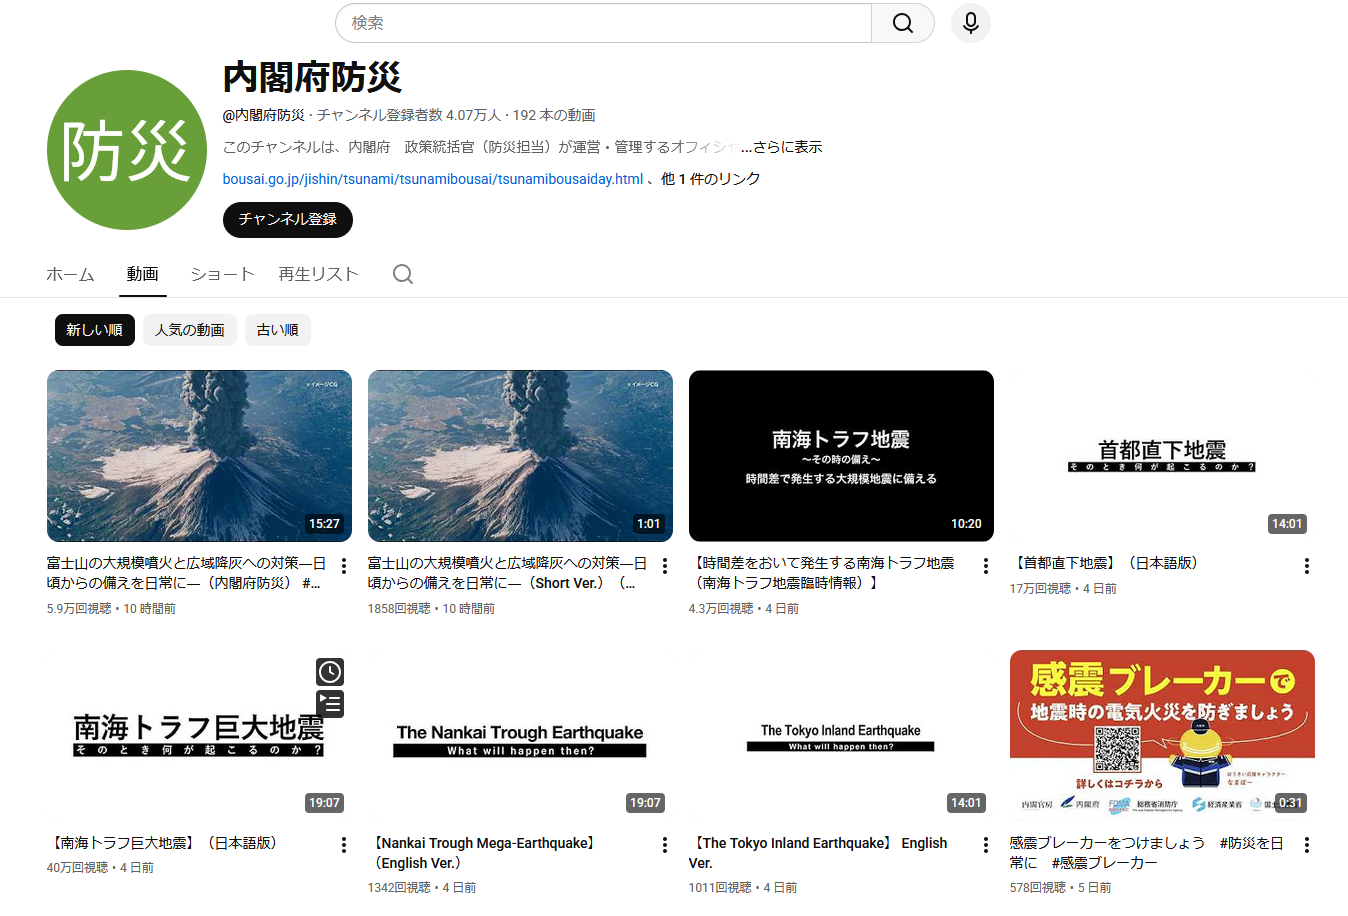The width and height of the screenshot is (1348, 916).
Task: Click the magnifier search button
Action: pos(902,23)
